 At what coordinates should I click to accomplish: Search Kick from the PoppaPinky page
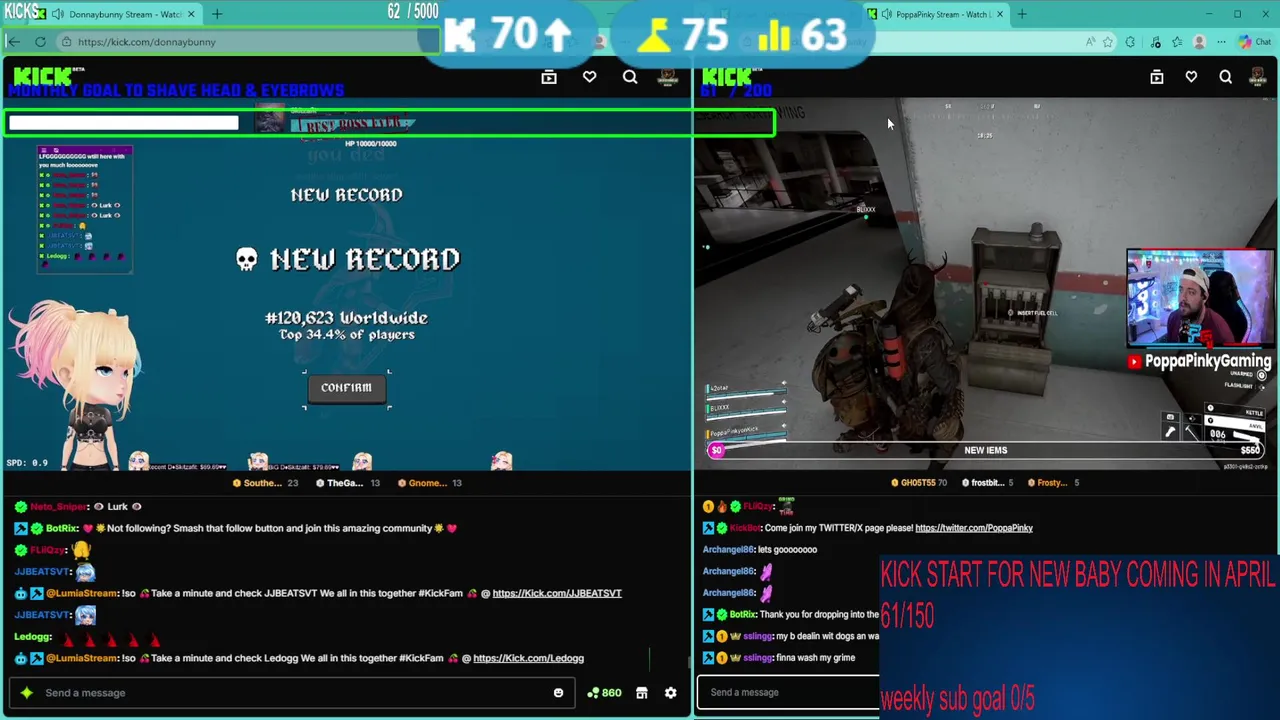tap(1225, 77)
